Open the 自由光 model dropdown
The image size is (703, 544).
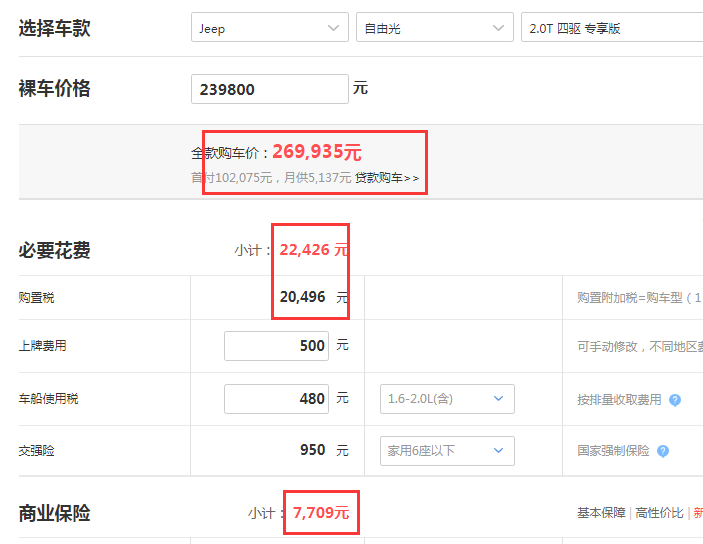coord(434,27)
